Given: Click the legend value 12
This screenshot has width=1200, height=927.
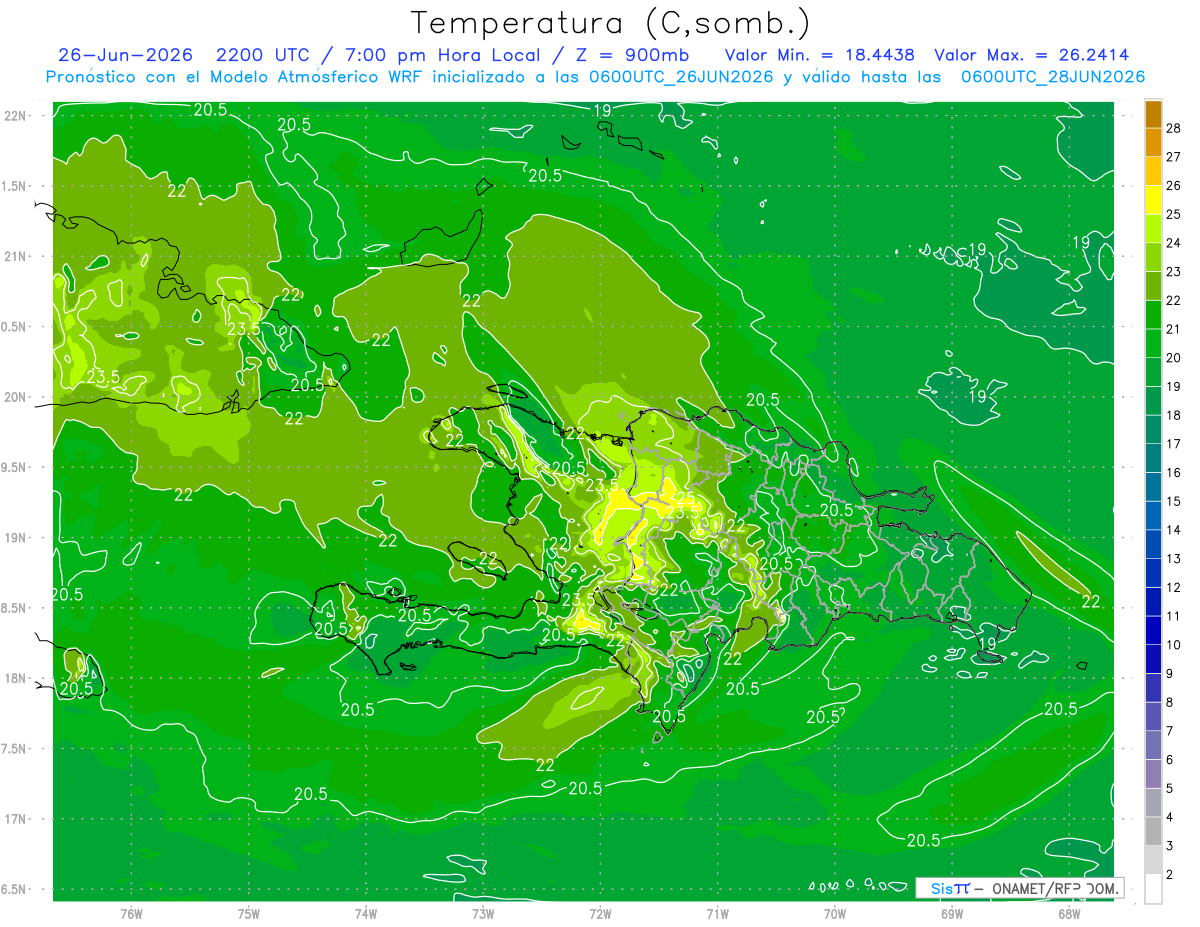Looking at the screenshot, I should click(1174, 588).
